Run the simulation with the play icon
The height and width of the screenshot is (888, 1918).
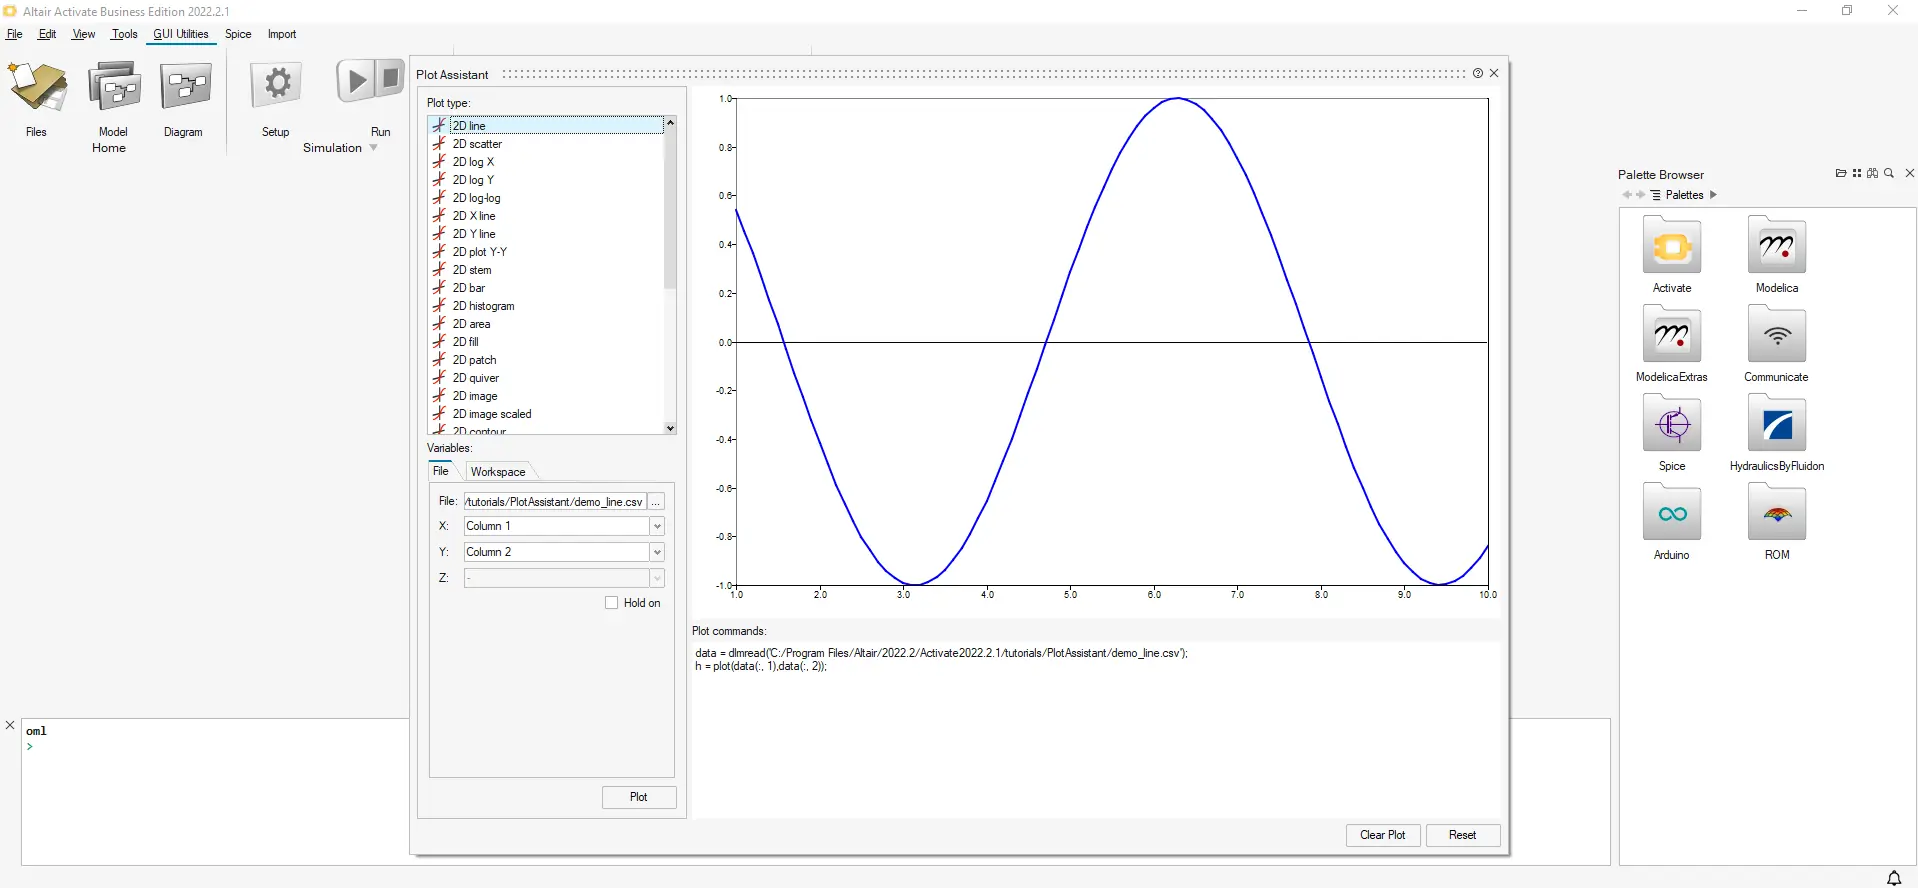point(354,81)
